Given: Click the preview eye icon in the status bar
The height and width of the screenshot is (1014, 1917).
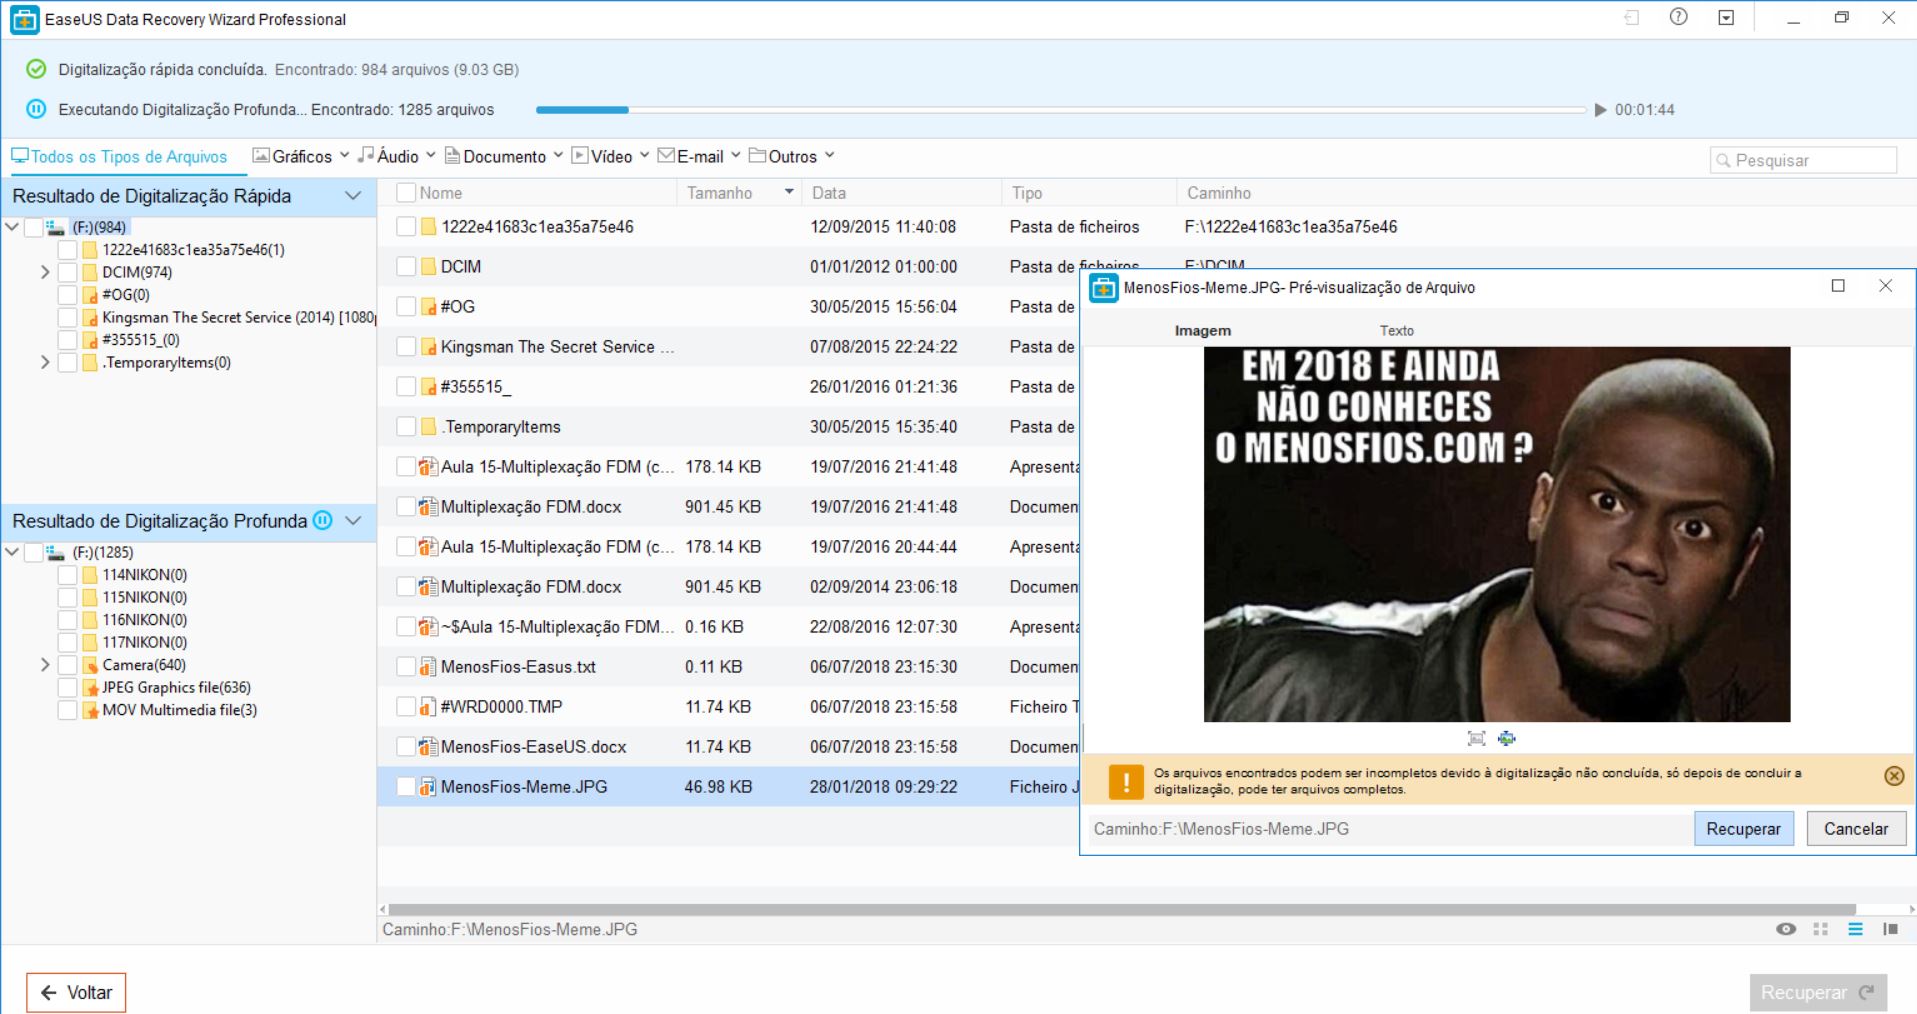Looking at the screenshot, I should pos(1786,929).
